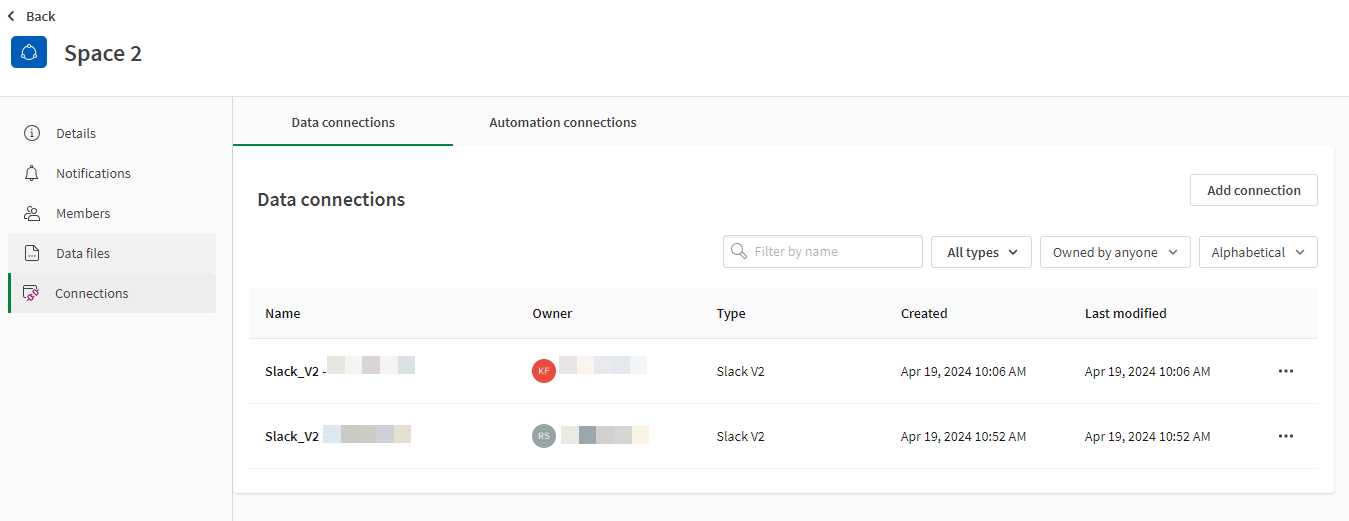This screenshot has height=521, width=1349.
Task: Click the Connections plug icon
Action: coord(31,293)
